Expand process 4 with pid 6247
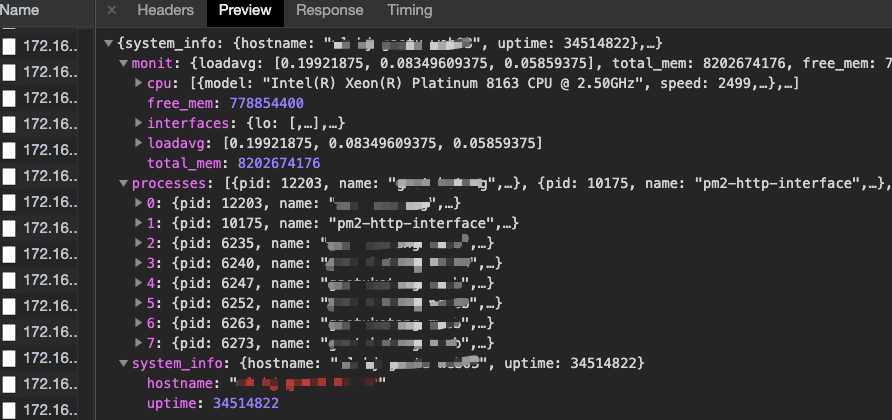892x420 pixels. [138, 283]
